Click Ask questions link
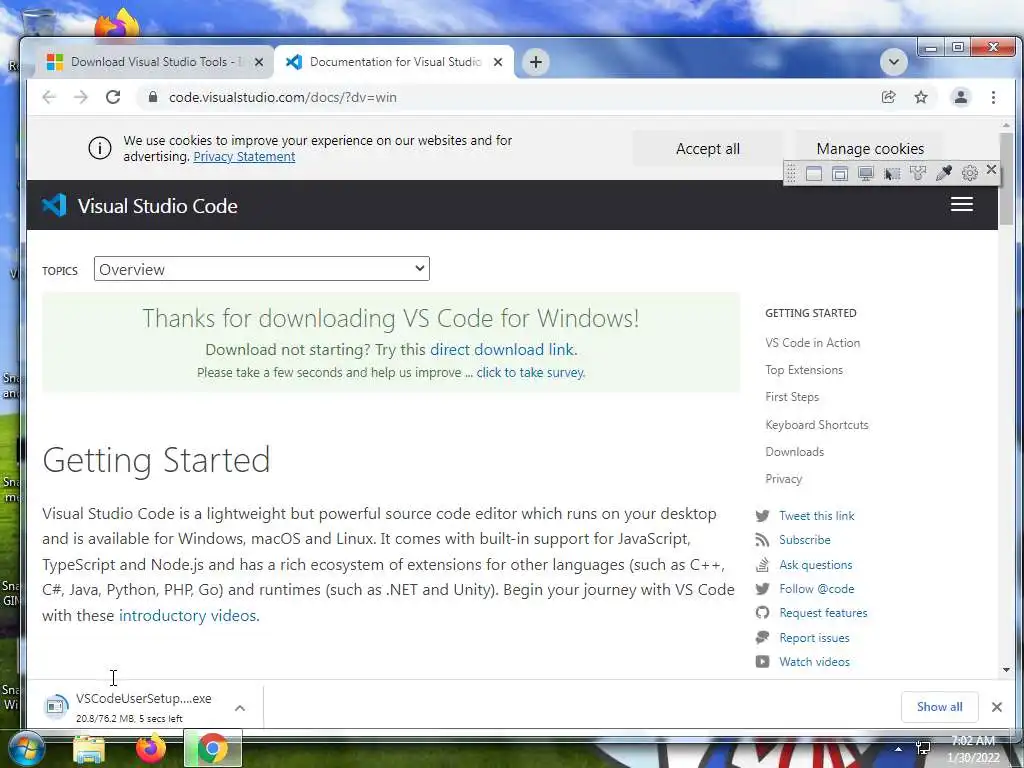Screen dimensions: 1024x768 pos(816,565)
